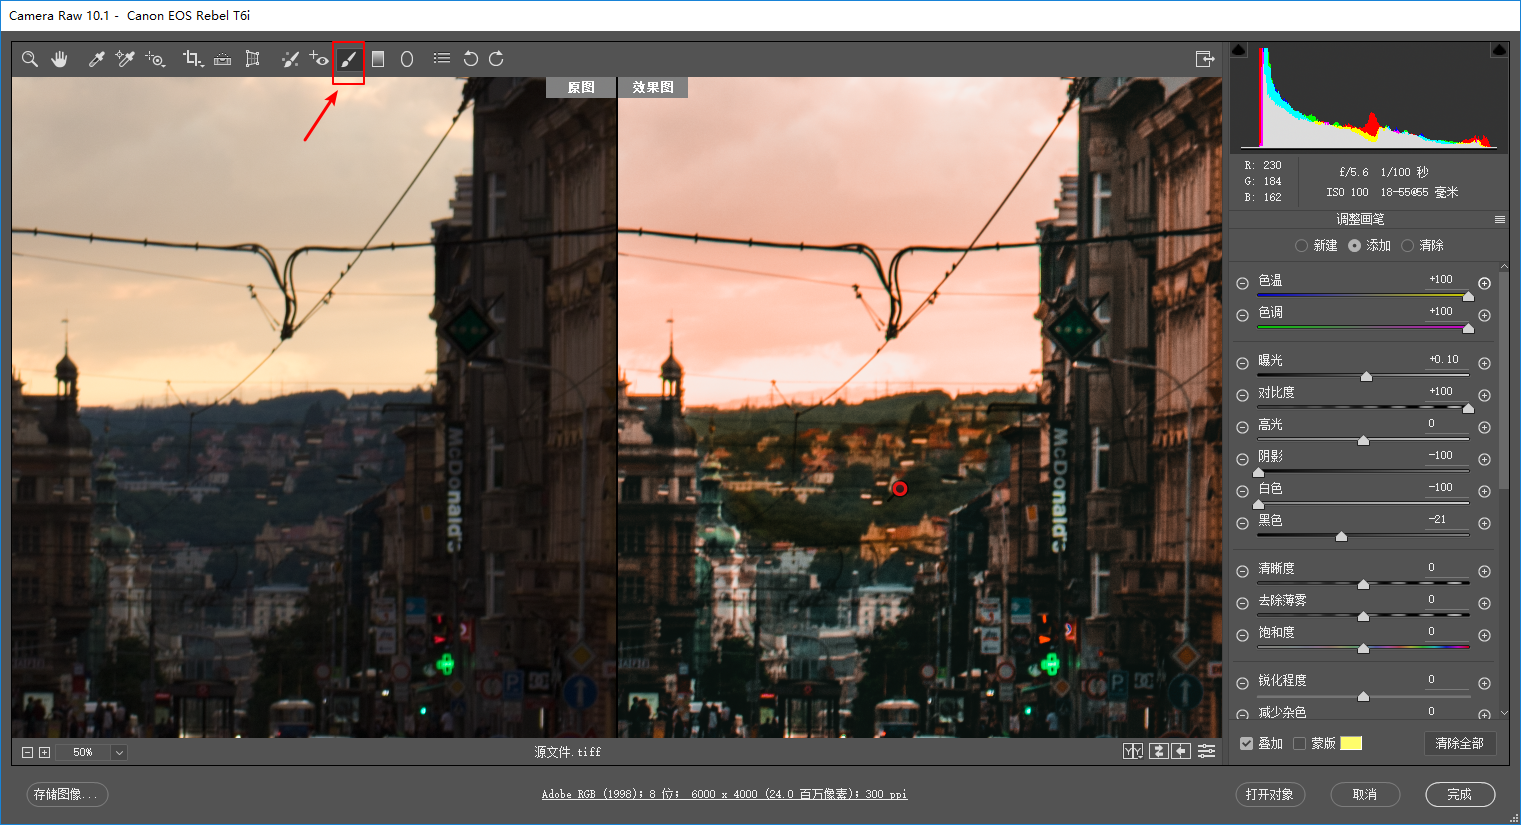Click the zoom out minus button
This screenshot has width=1521, height=825.
point(28,752)
